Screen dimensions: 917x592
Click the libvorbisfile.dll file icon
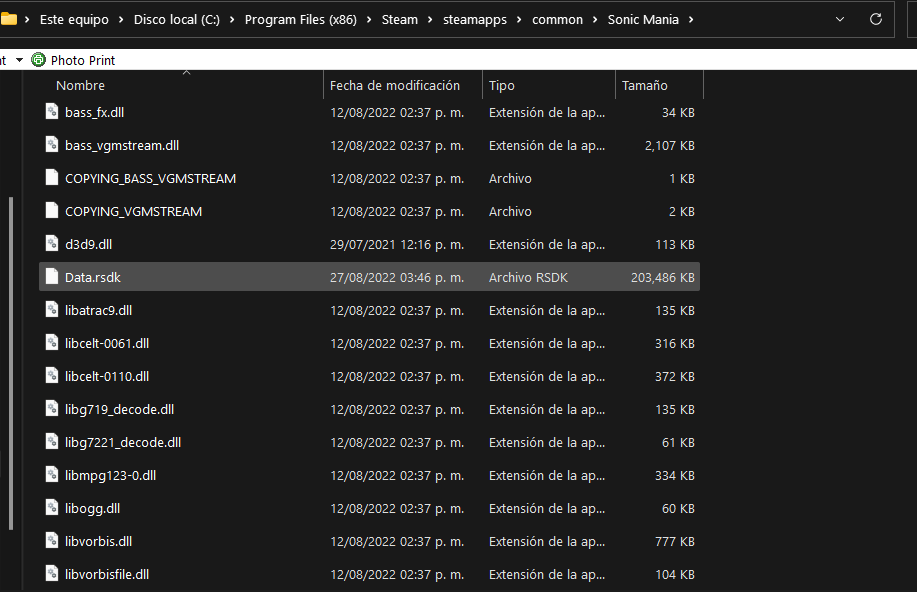(x=52, y=574)
